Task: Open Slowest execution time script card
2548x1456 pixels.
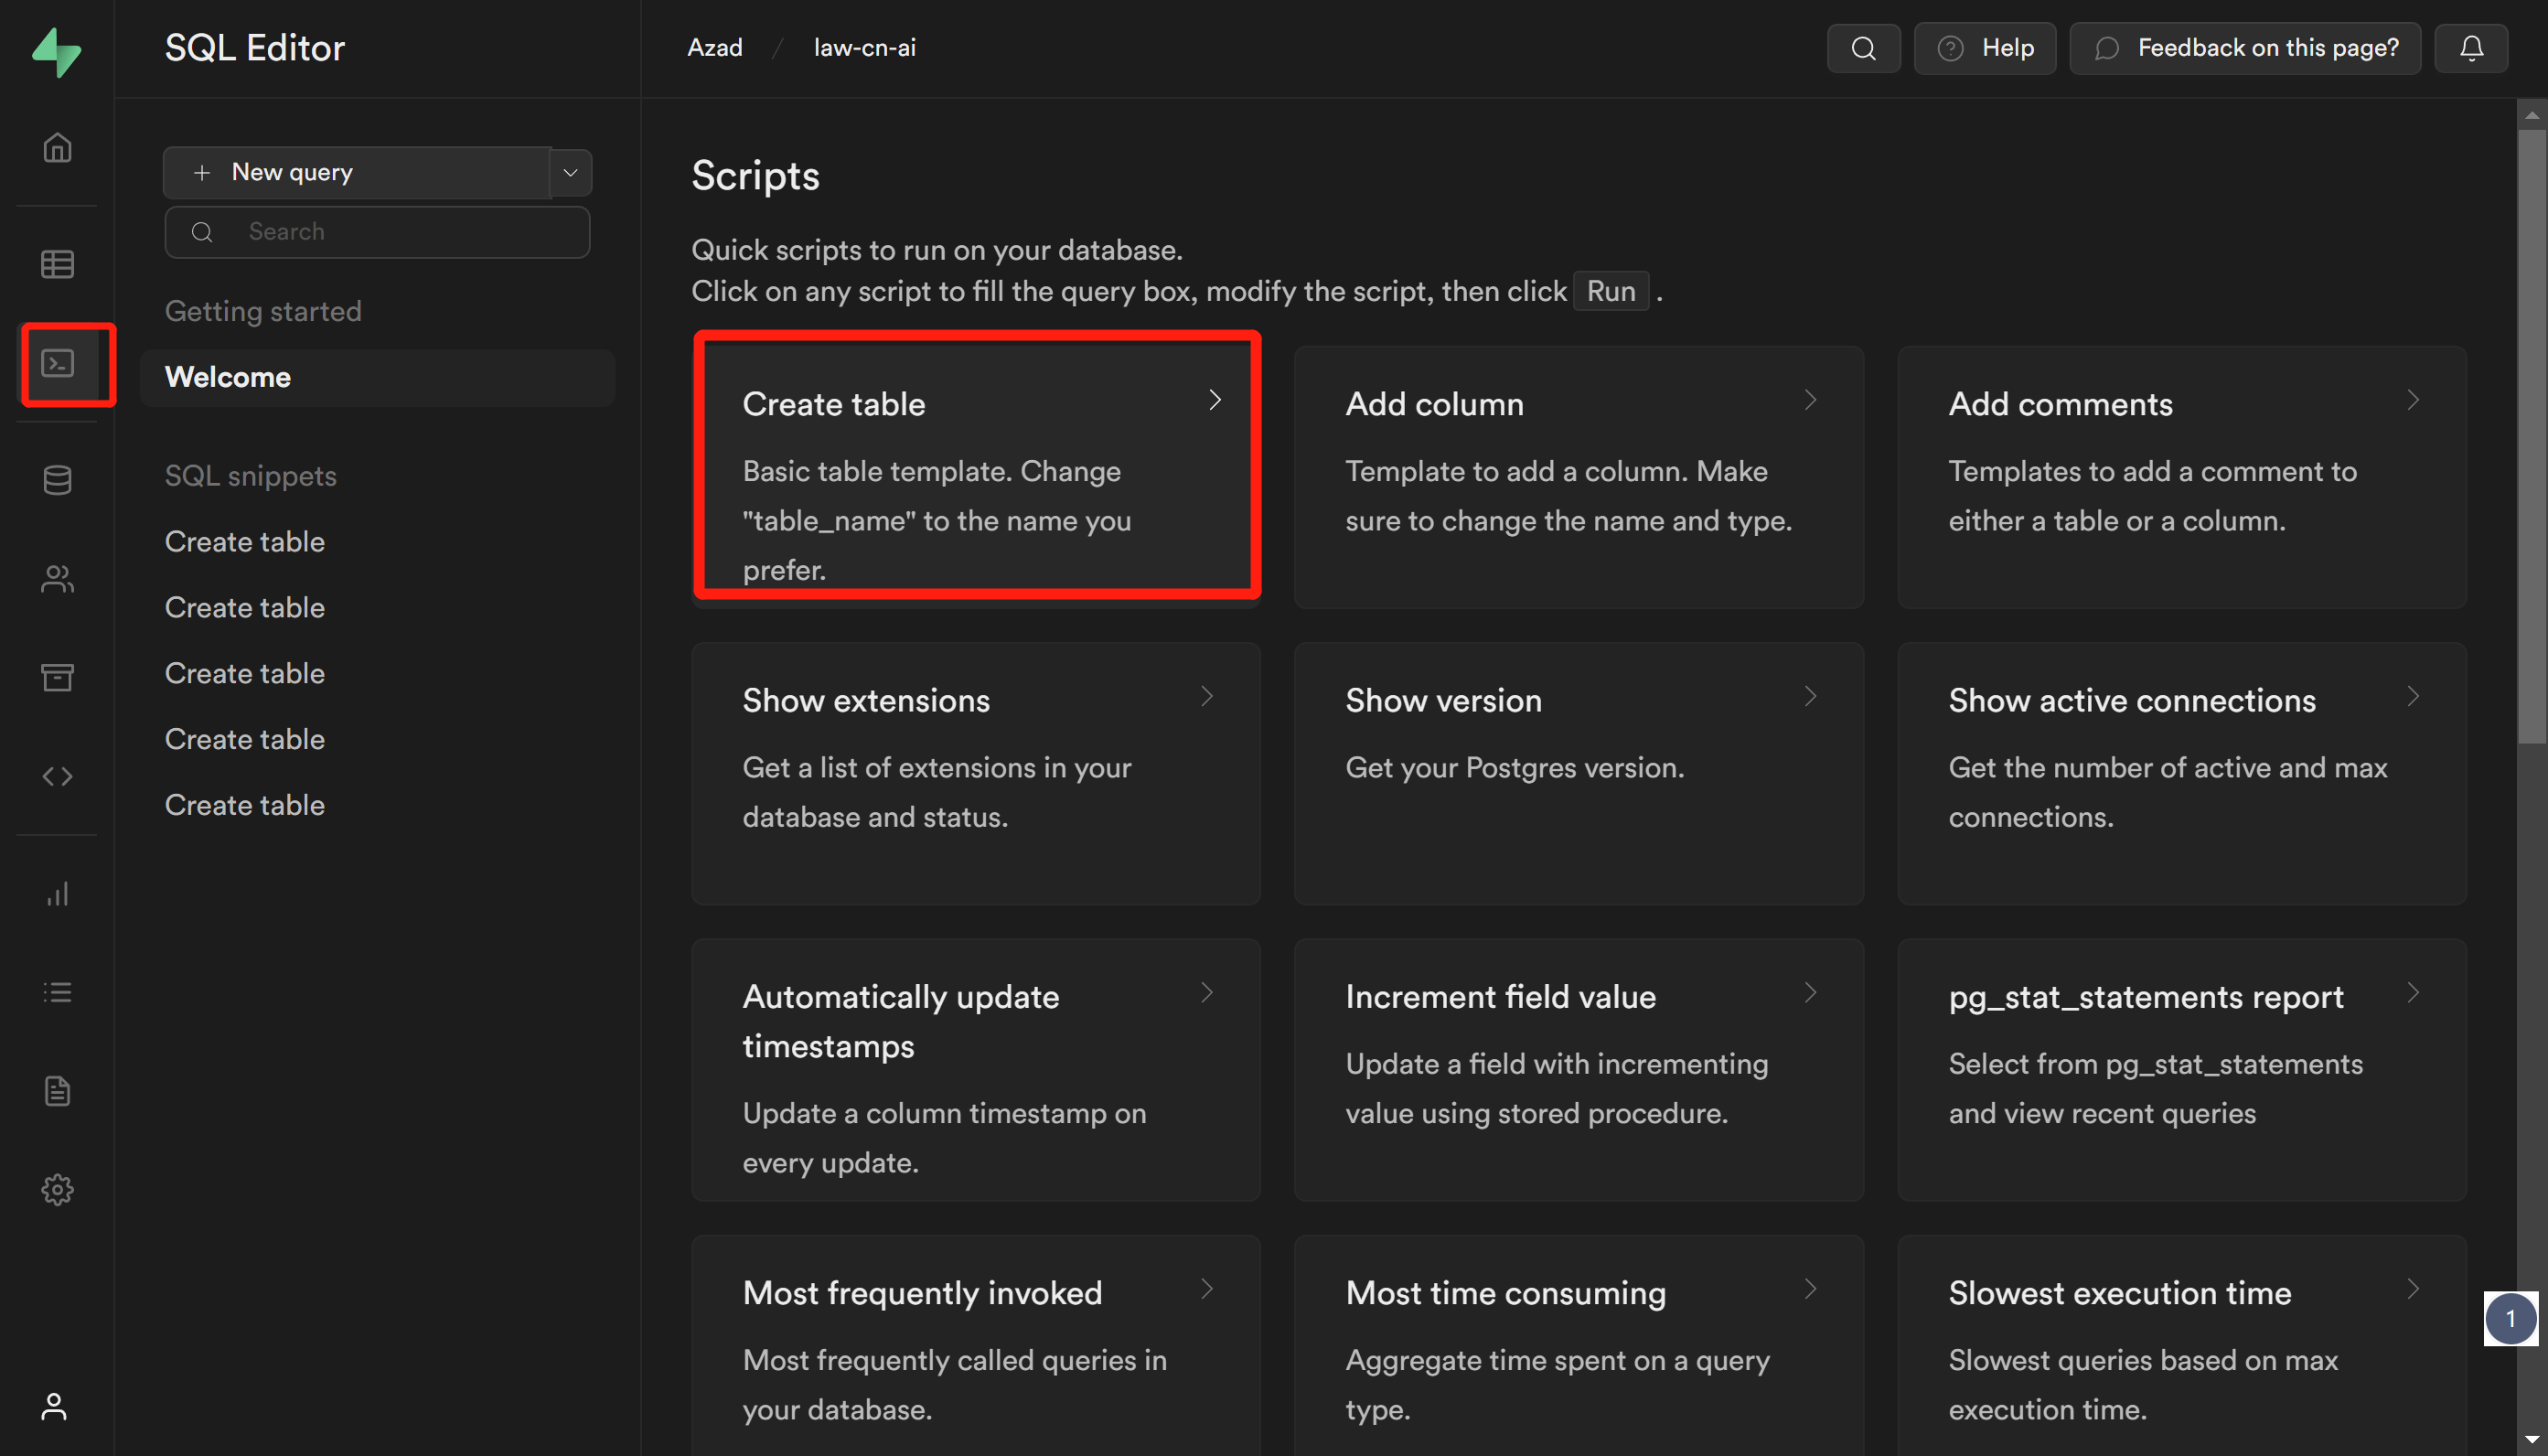Action: click(2182, 1345)
